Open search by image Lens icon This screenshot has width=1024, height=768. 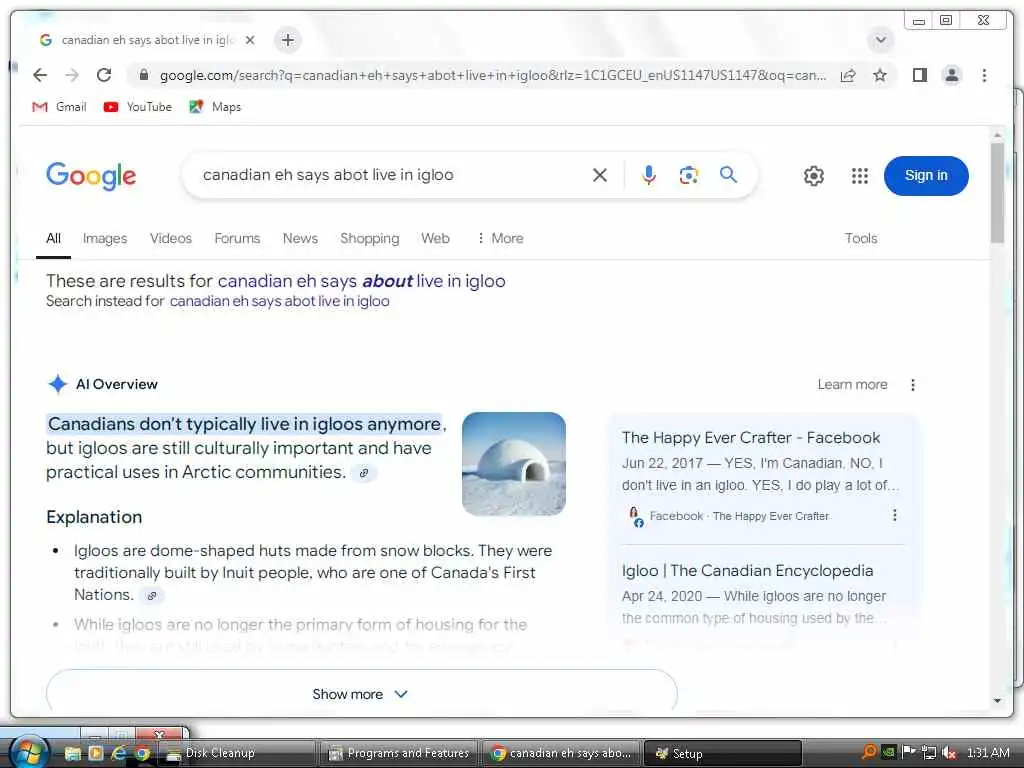pyautogui.click(x=688, y=175)
